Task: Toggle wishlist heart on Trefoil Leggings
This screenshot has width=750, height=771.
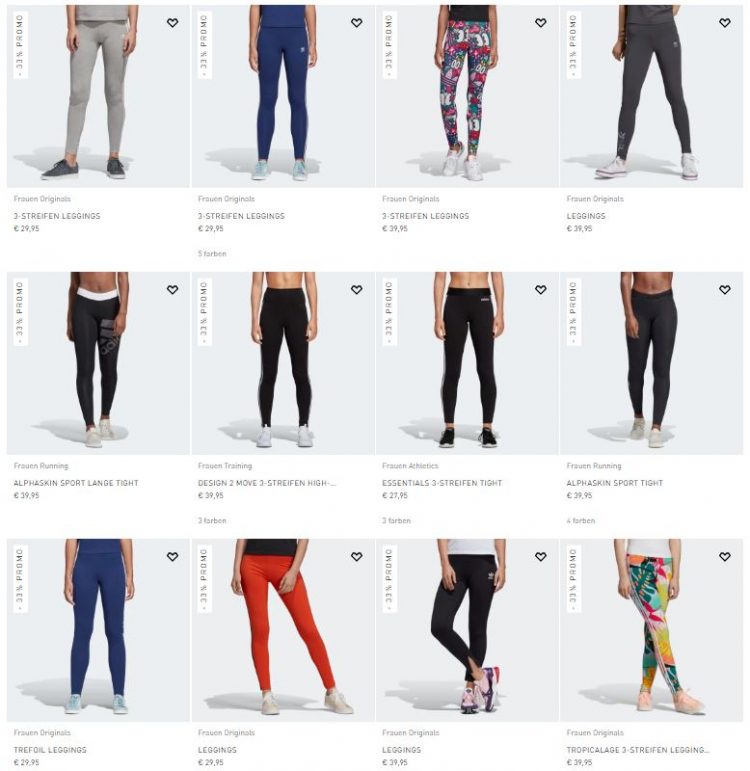Action: click(x=172, y=557)
